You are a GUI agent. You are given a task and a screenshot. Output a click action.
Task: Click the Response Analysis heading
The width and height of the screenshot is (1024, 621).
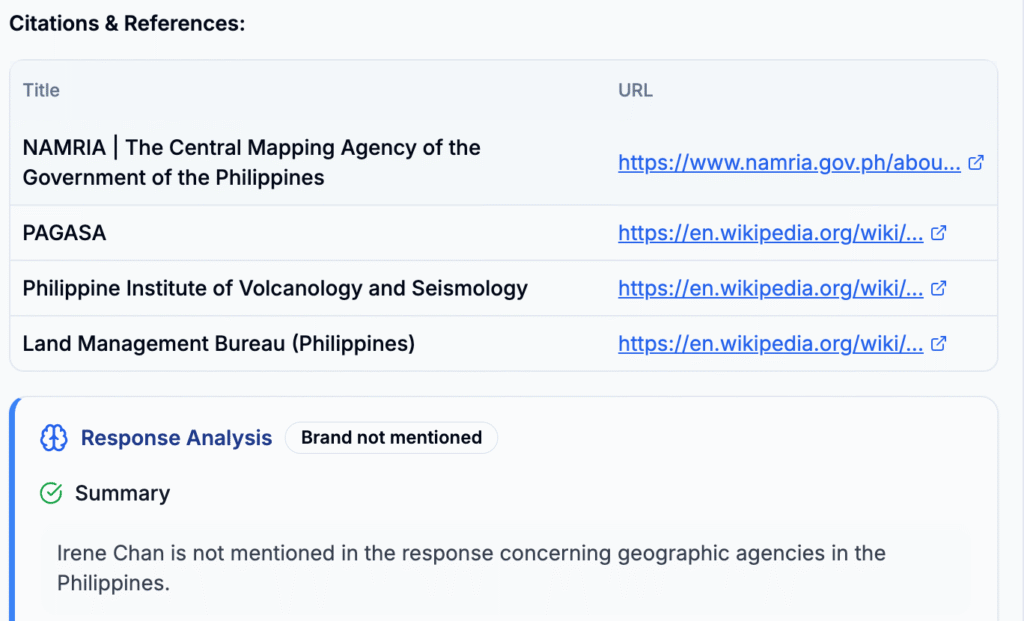(176, 437)
